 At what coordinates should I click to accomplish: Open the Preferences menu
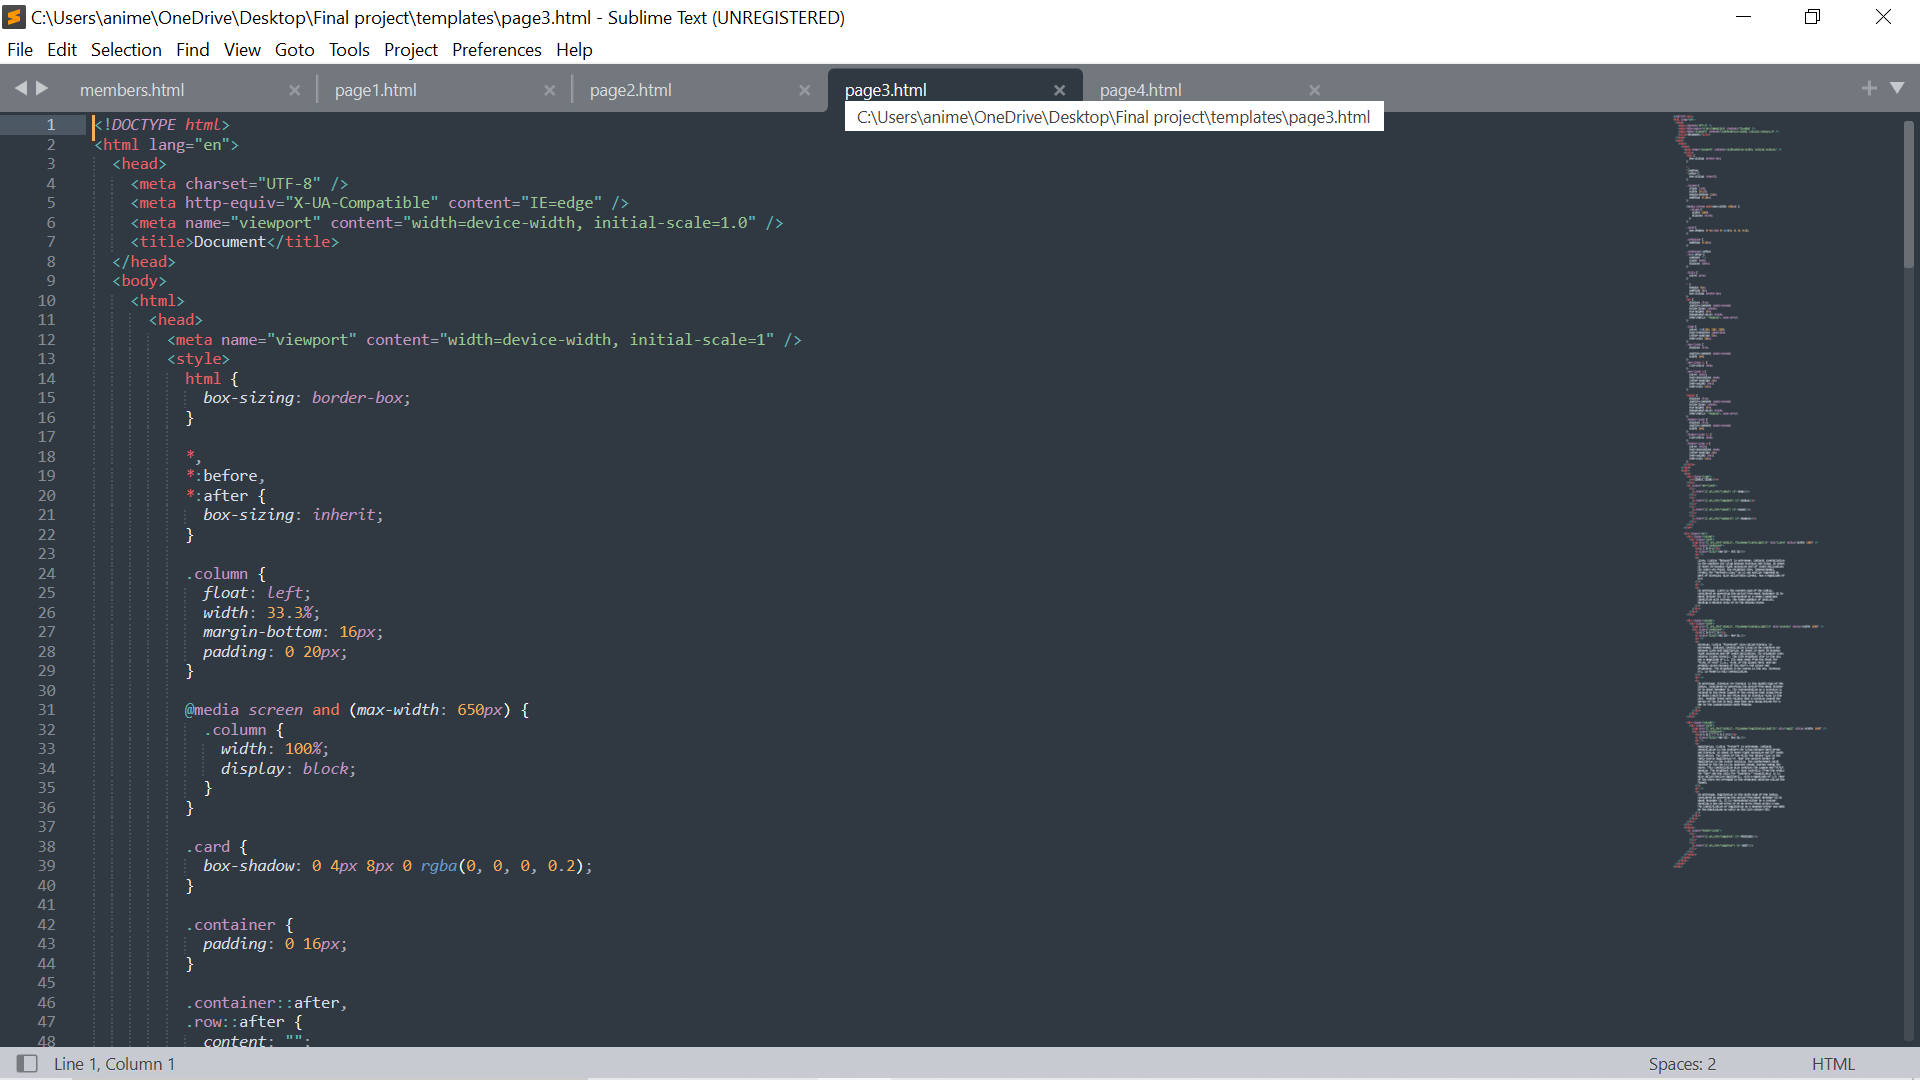496,50
